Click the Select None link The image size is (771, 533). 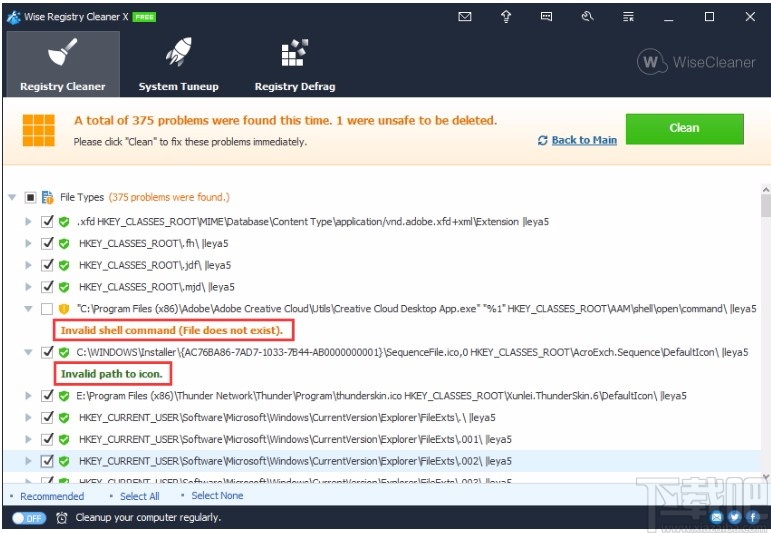click(x=217, y=496)
